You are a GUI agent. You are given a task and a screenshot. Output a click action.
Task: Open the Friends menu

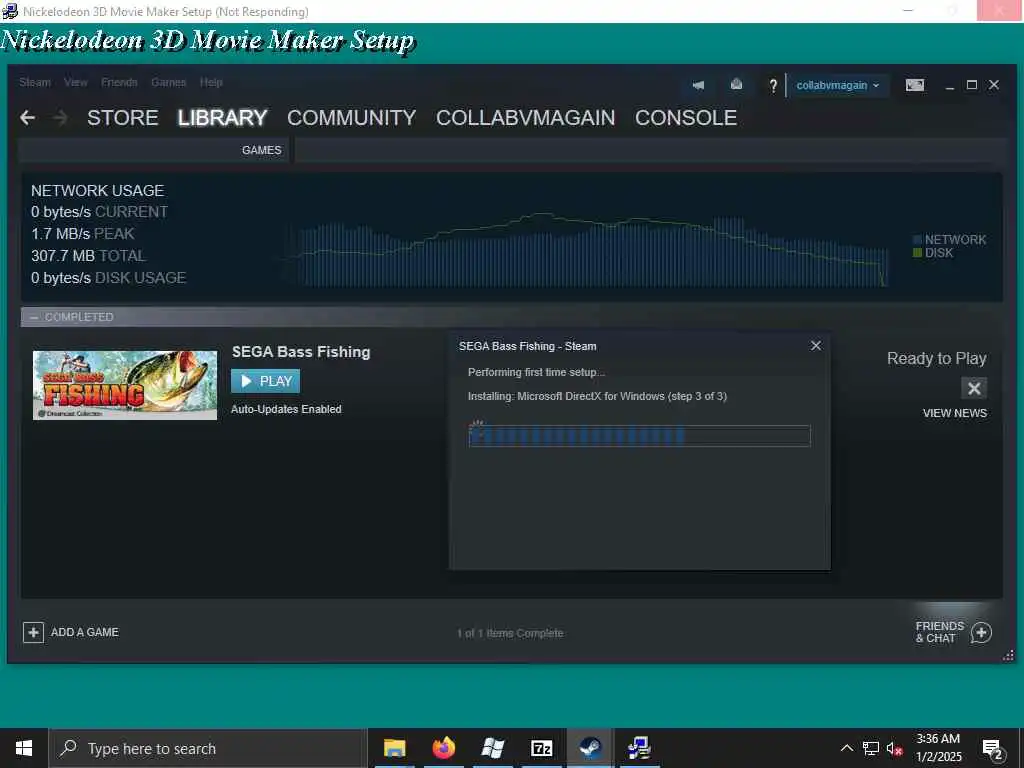(119, 82)
